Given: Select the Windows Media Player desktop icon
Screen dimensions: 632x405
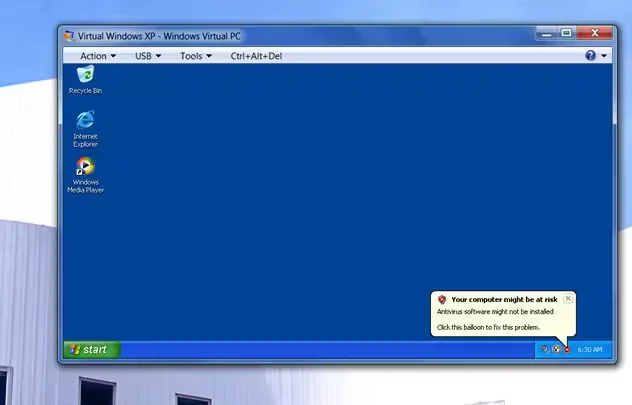Looking at the screenshot, I should point(85,175).
